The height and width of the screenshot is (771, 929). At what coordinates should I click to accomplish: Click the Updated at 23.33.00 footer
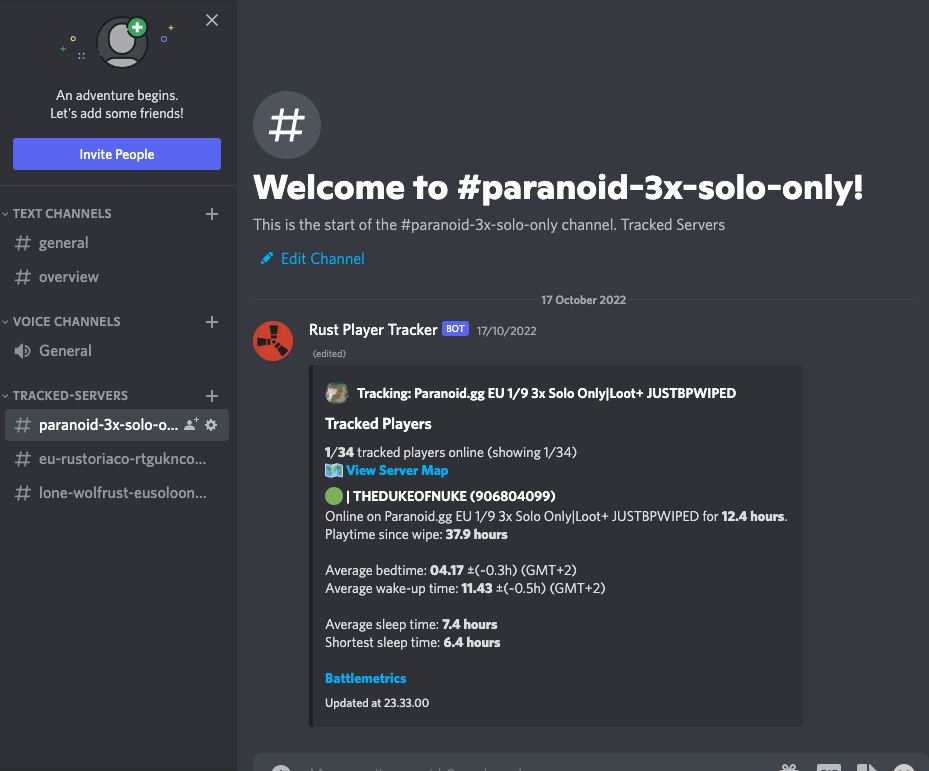377,703
